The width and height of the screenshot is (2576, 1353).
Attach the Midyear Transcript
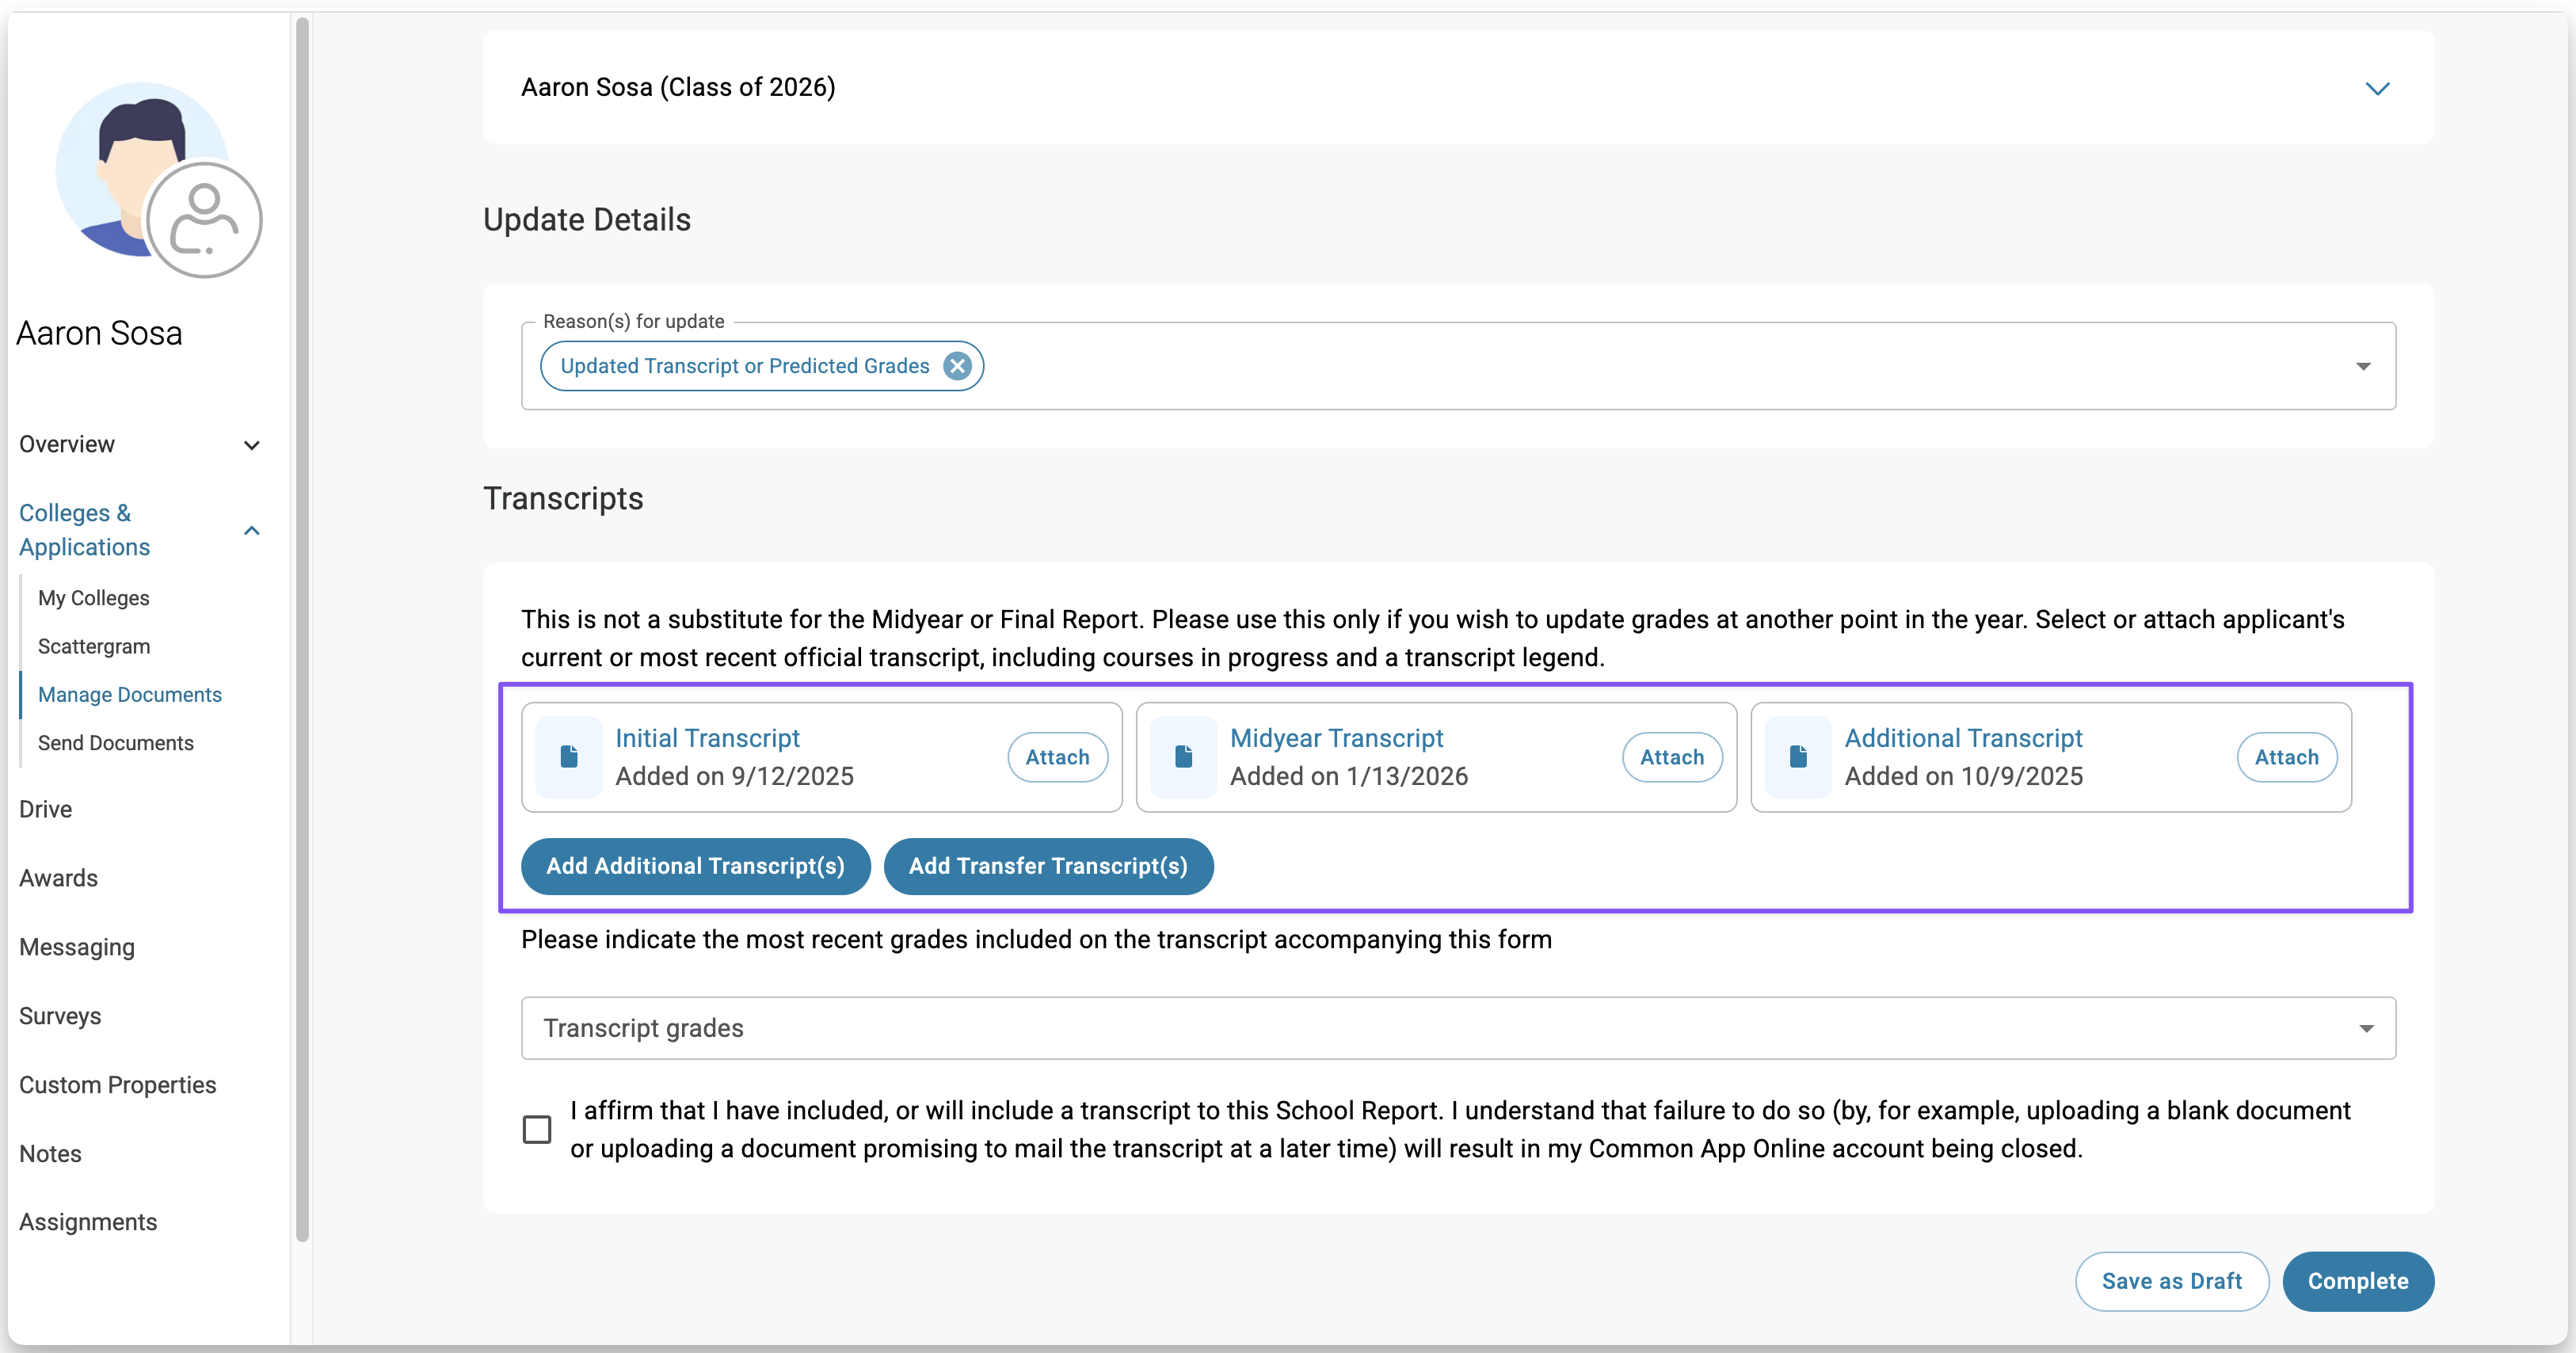(1671, 757)
